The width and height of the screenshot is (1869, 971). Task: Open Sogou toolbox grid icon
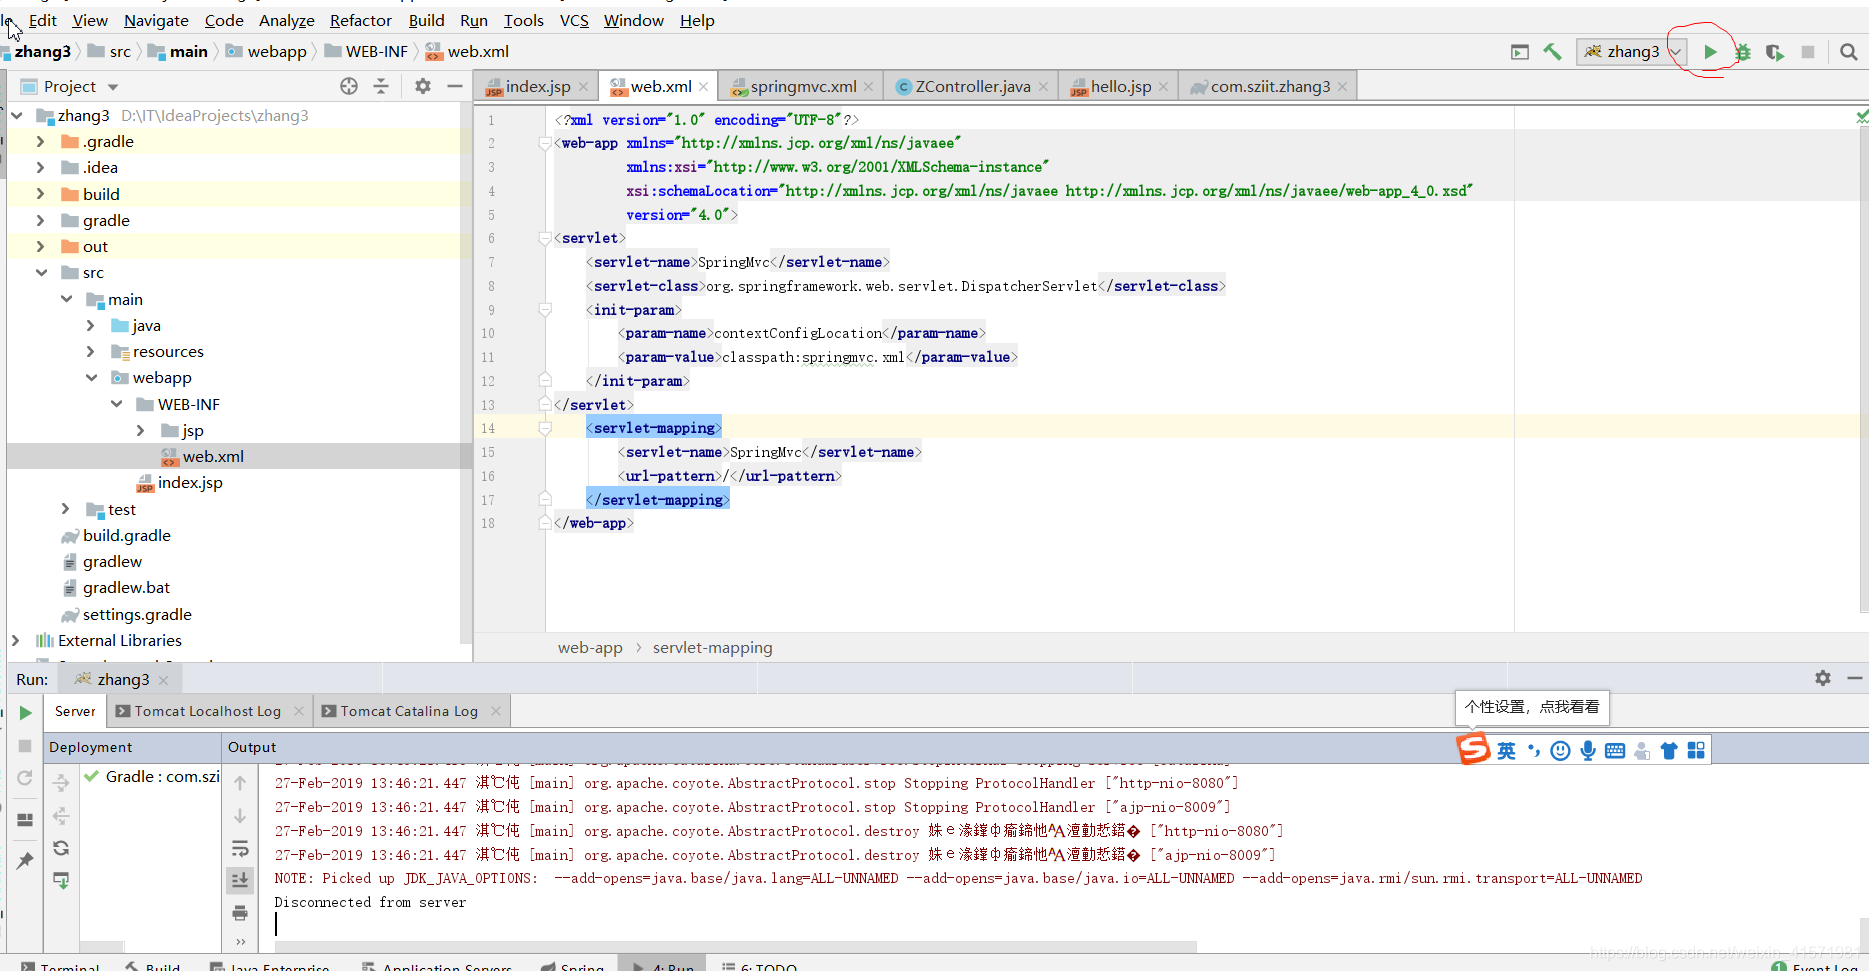(1696, 751)
